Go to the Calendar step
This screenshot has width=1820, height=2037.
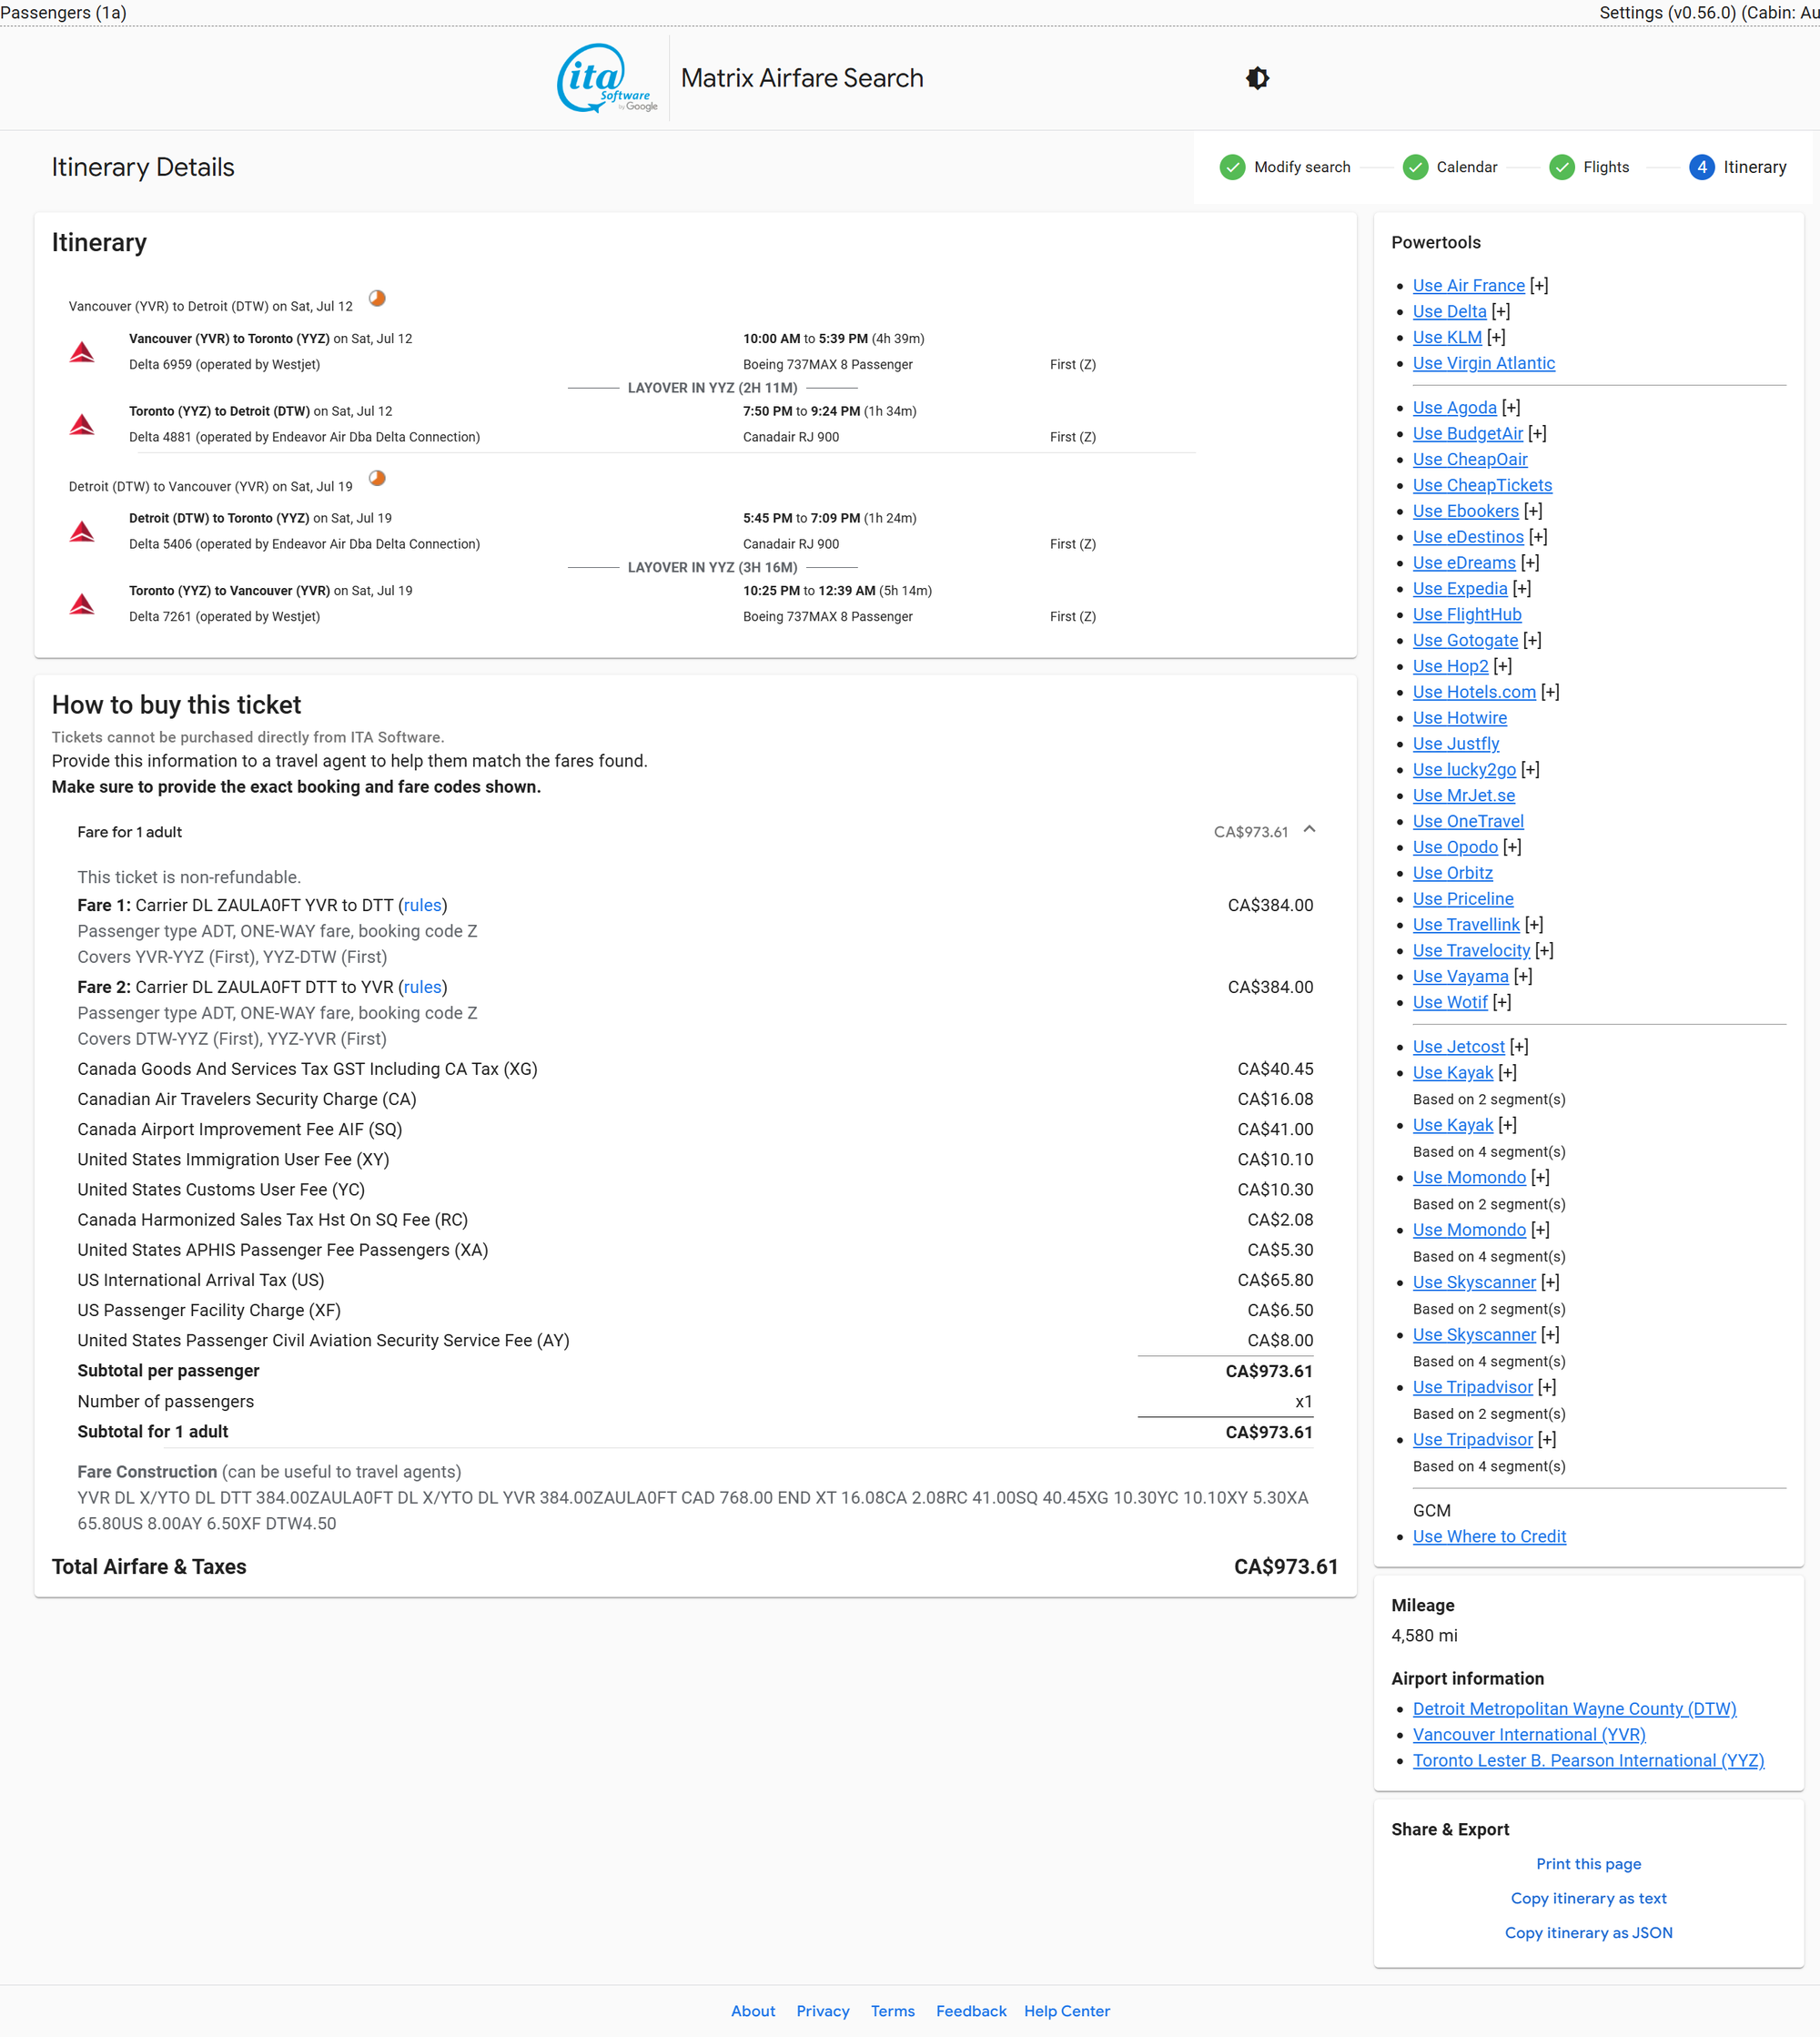coord(1466,167)
